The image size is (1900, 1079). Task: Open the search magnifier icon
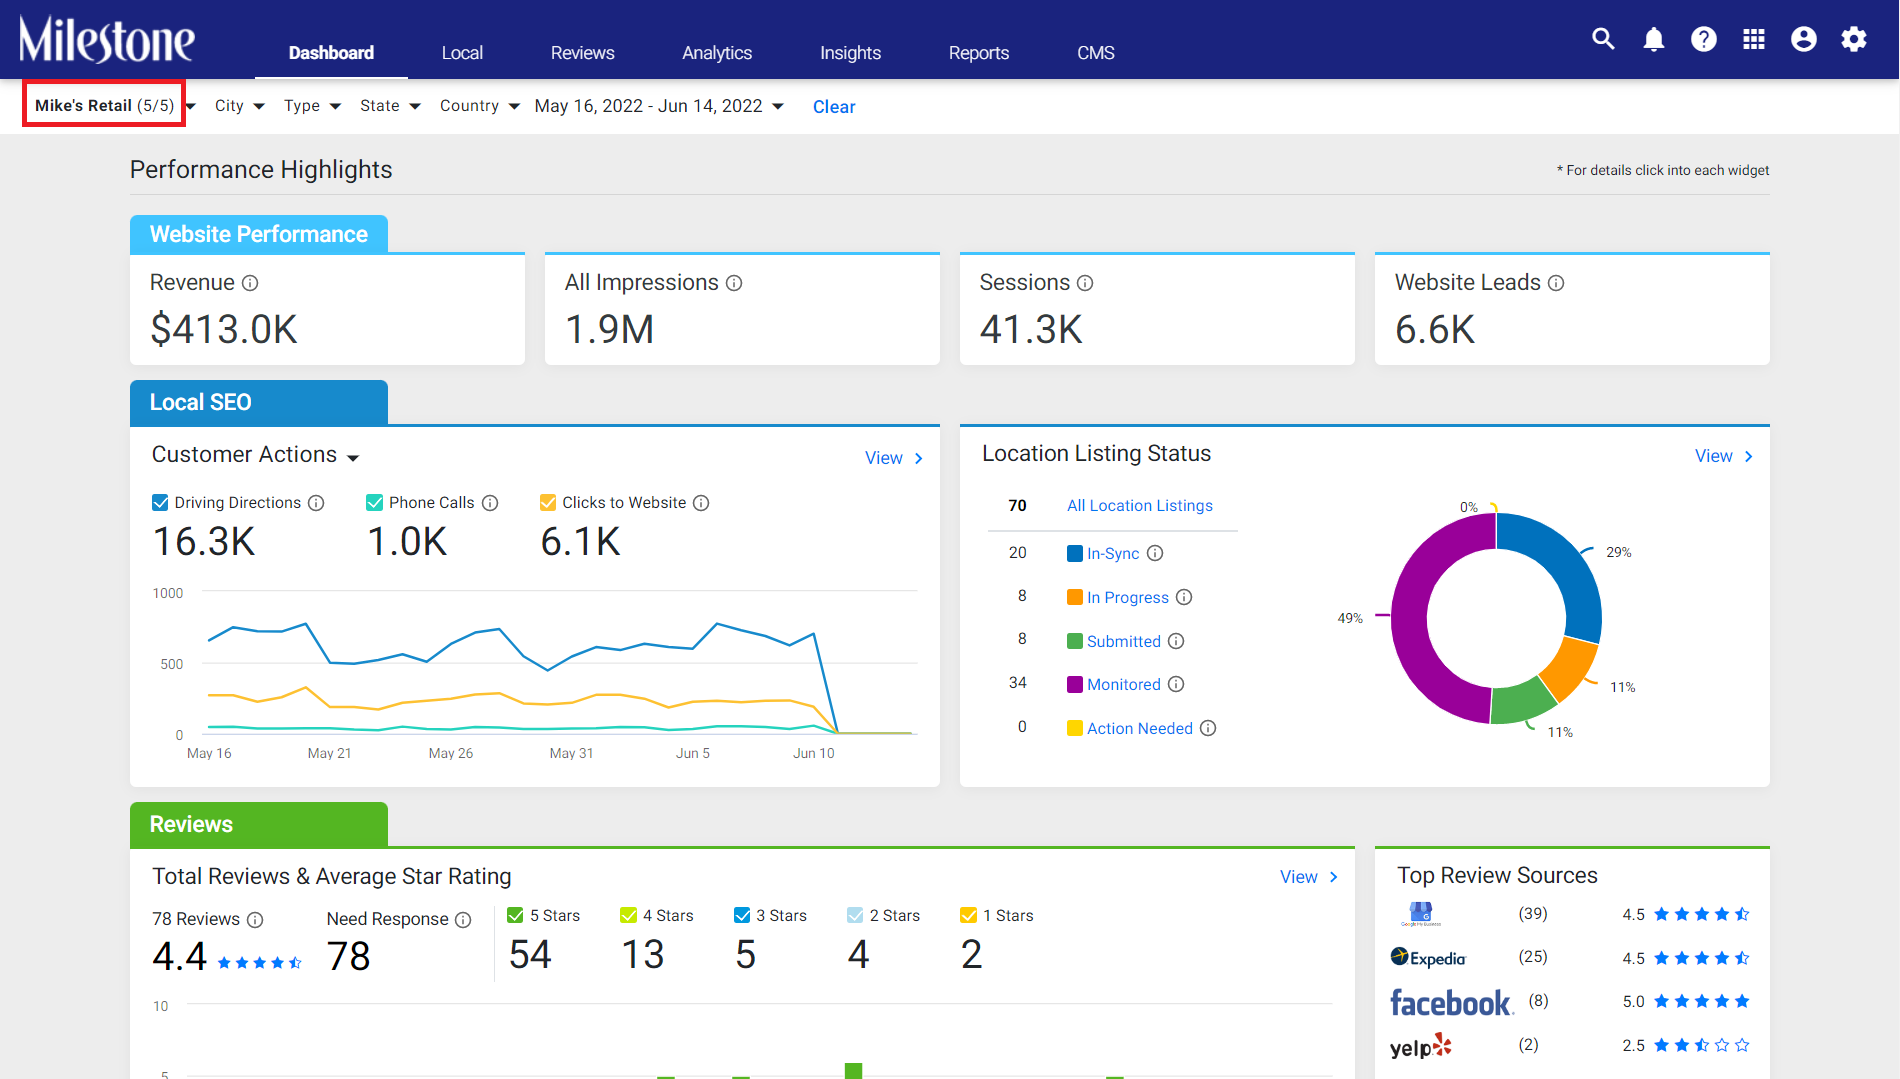pos(1603,39)
